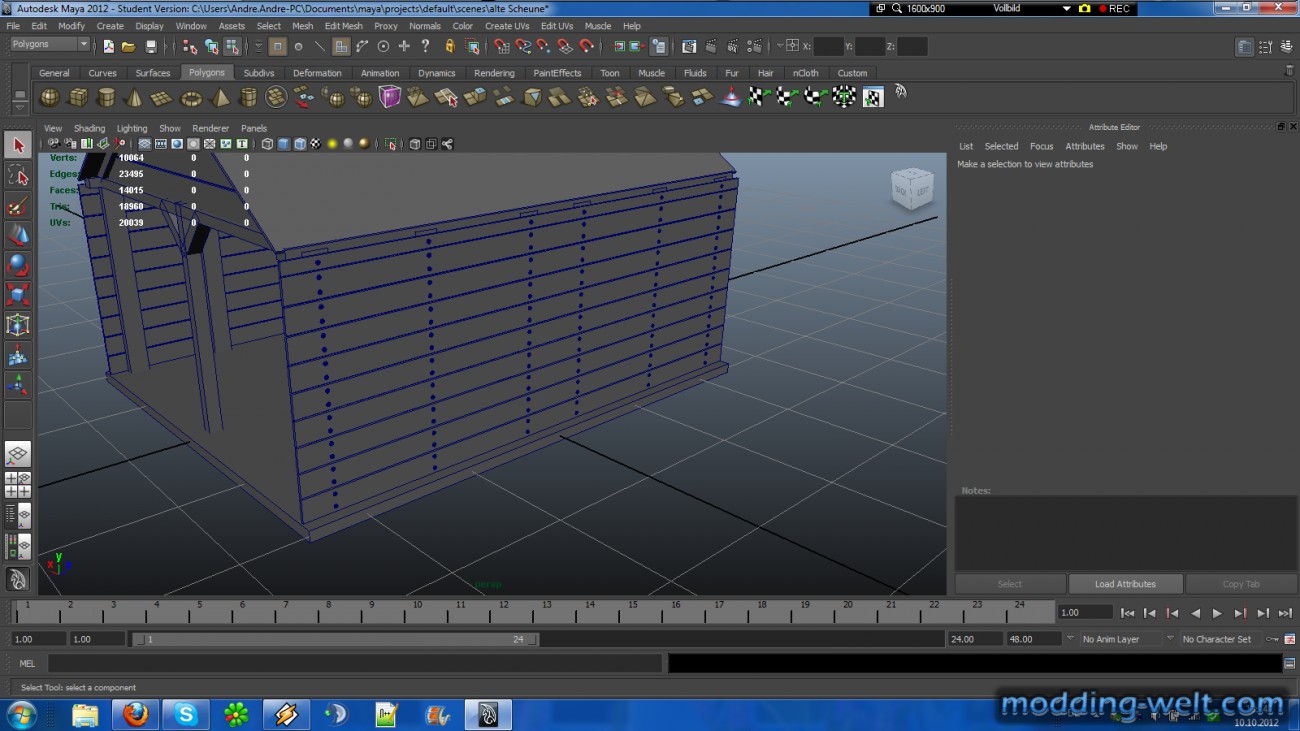Activate the Select tool arrow
This screenshot has width=1300, height=731.
point(18,145)
